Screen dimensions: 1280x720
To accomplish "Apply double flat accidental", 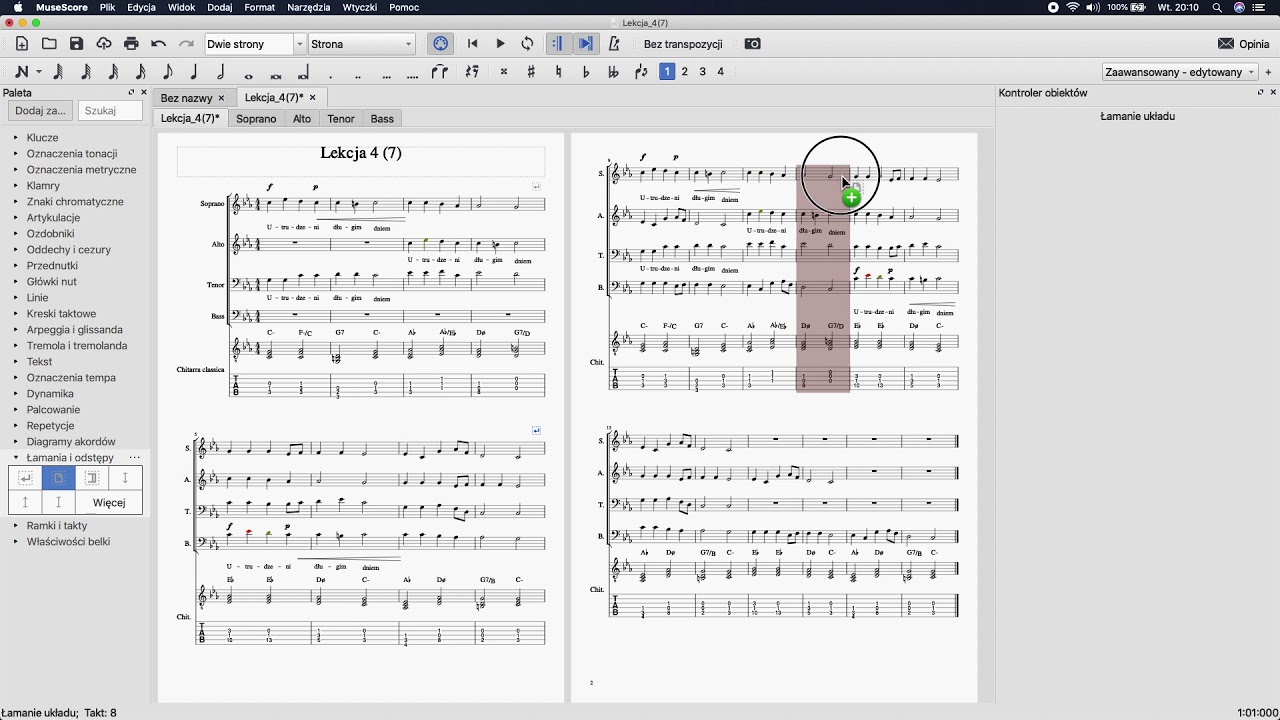I will click(613, 72).
